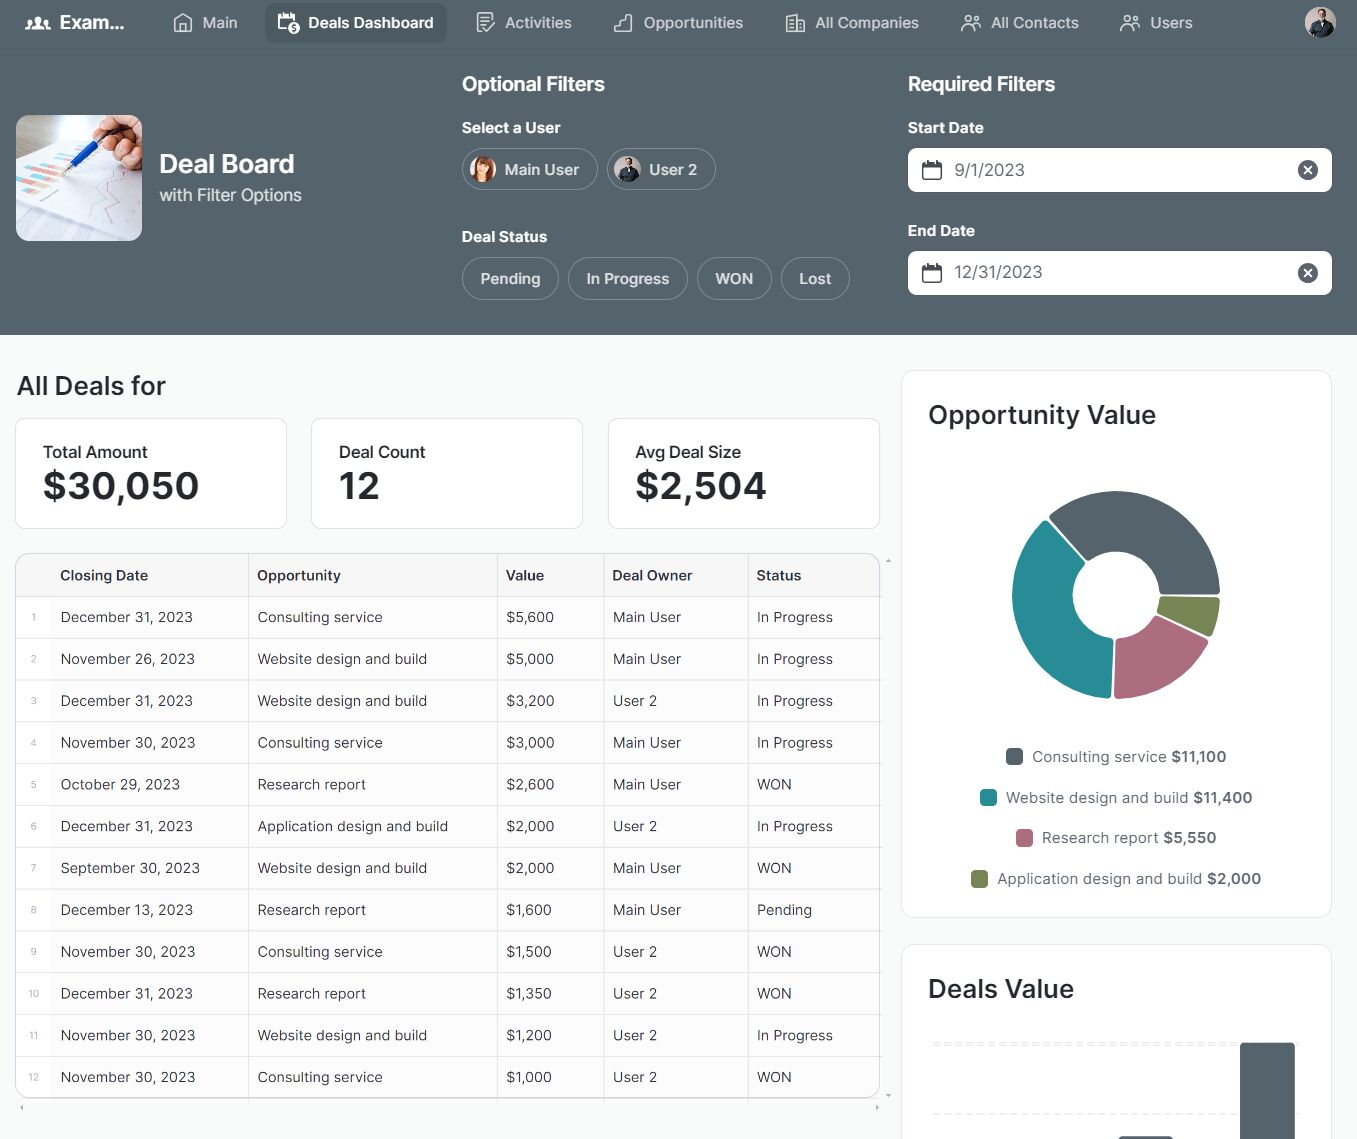Click the calendar icon in Start Date field
This screenshot has width=1357, height=1139.
coord(931,170)
